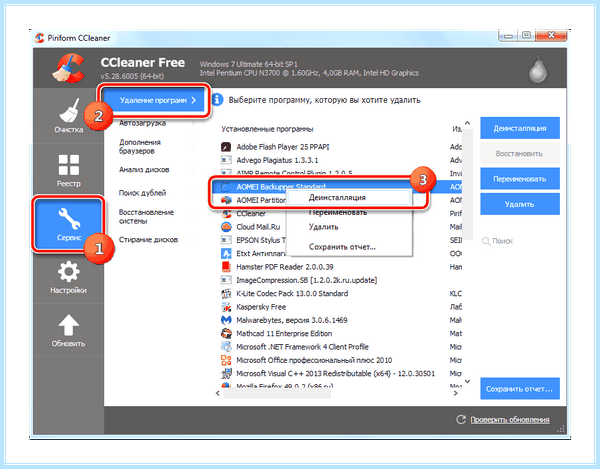
Task: Click the blue Переименовать button
Action: click(x=520, y=179)
